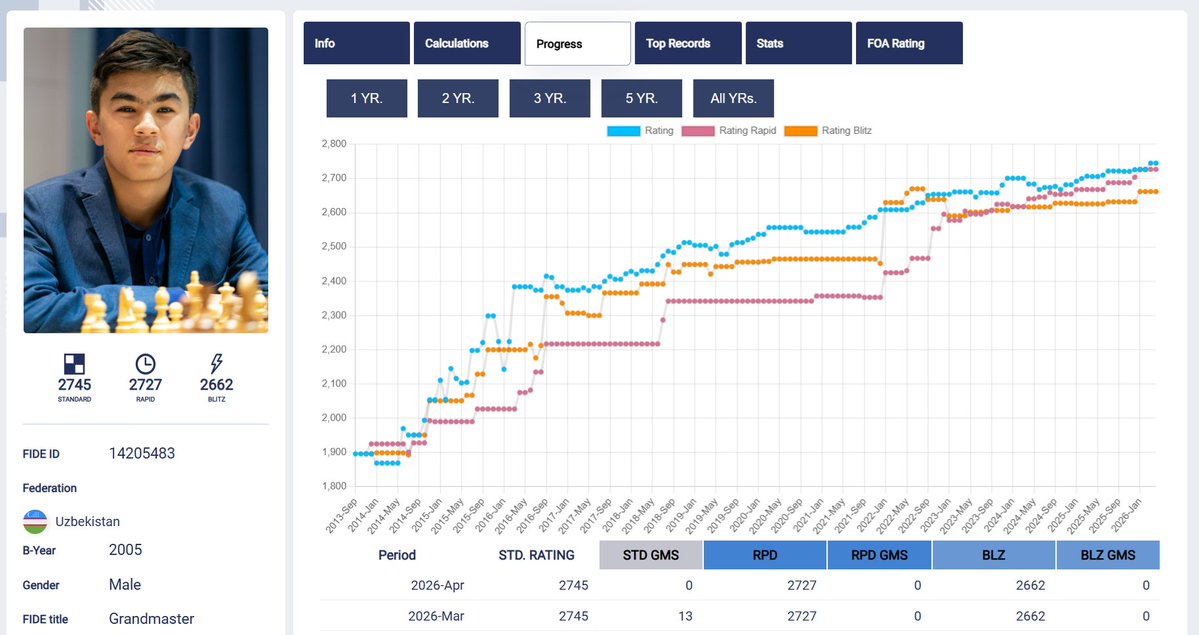Screen dimensions: 1199x635
Task: Switch to the Stats tab
Action: coord(798,43)
